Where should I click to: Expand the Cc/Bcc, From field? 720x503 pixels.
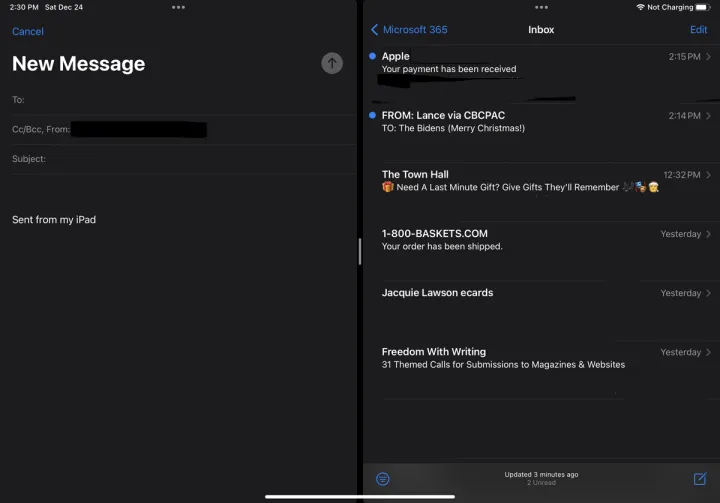(x=40, y=129)
